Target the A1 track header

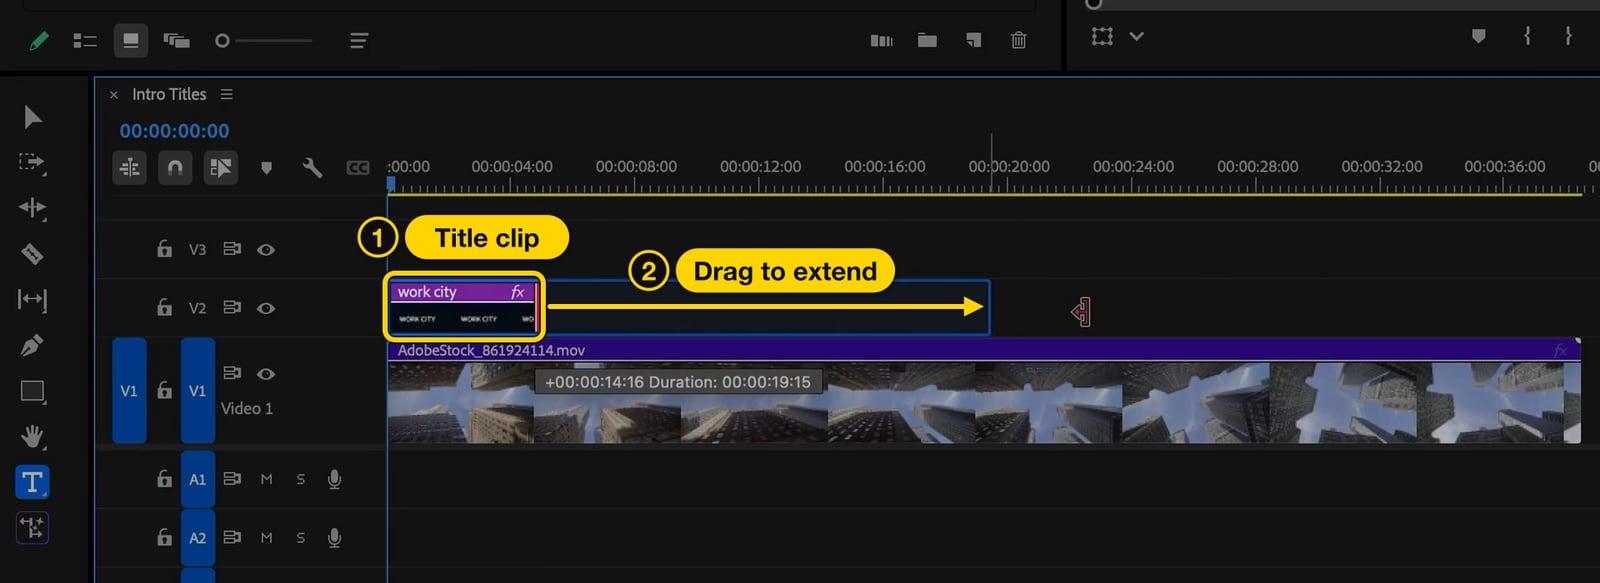point(198,479)
